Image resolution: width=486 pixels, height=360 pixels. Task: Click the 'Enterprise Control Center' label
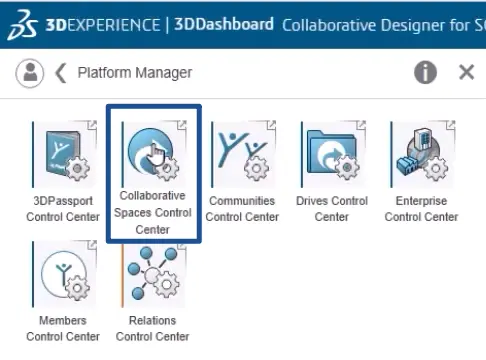pos(421,209)
